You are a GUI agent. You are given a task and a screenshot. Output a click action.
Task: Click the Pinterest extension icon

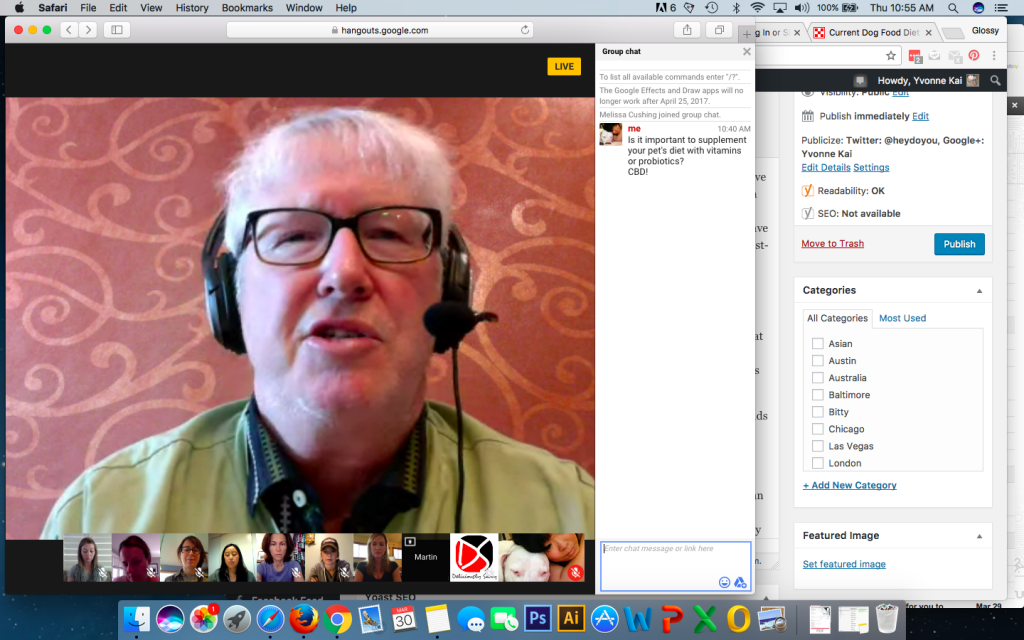[973, 57]
